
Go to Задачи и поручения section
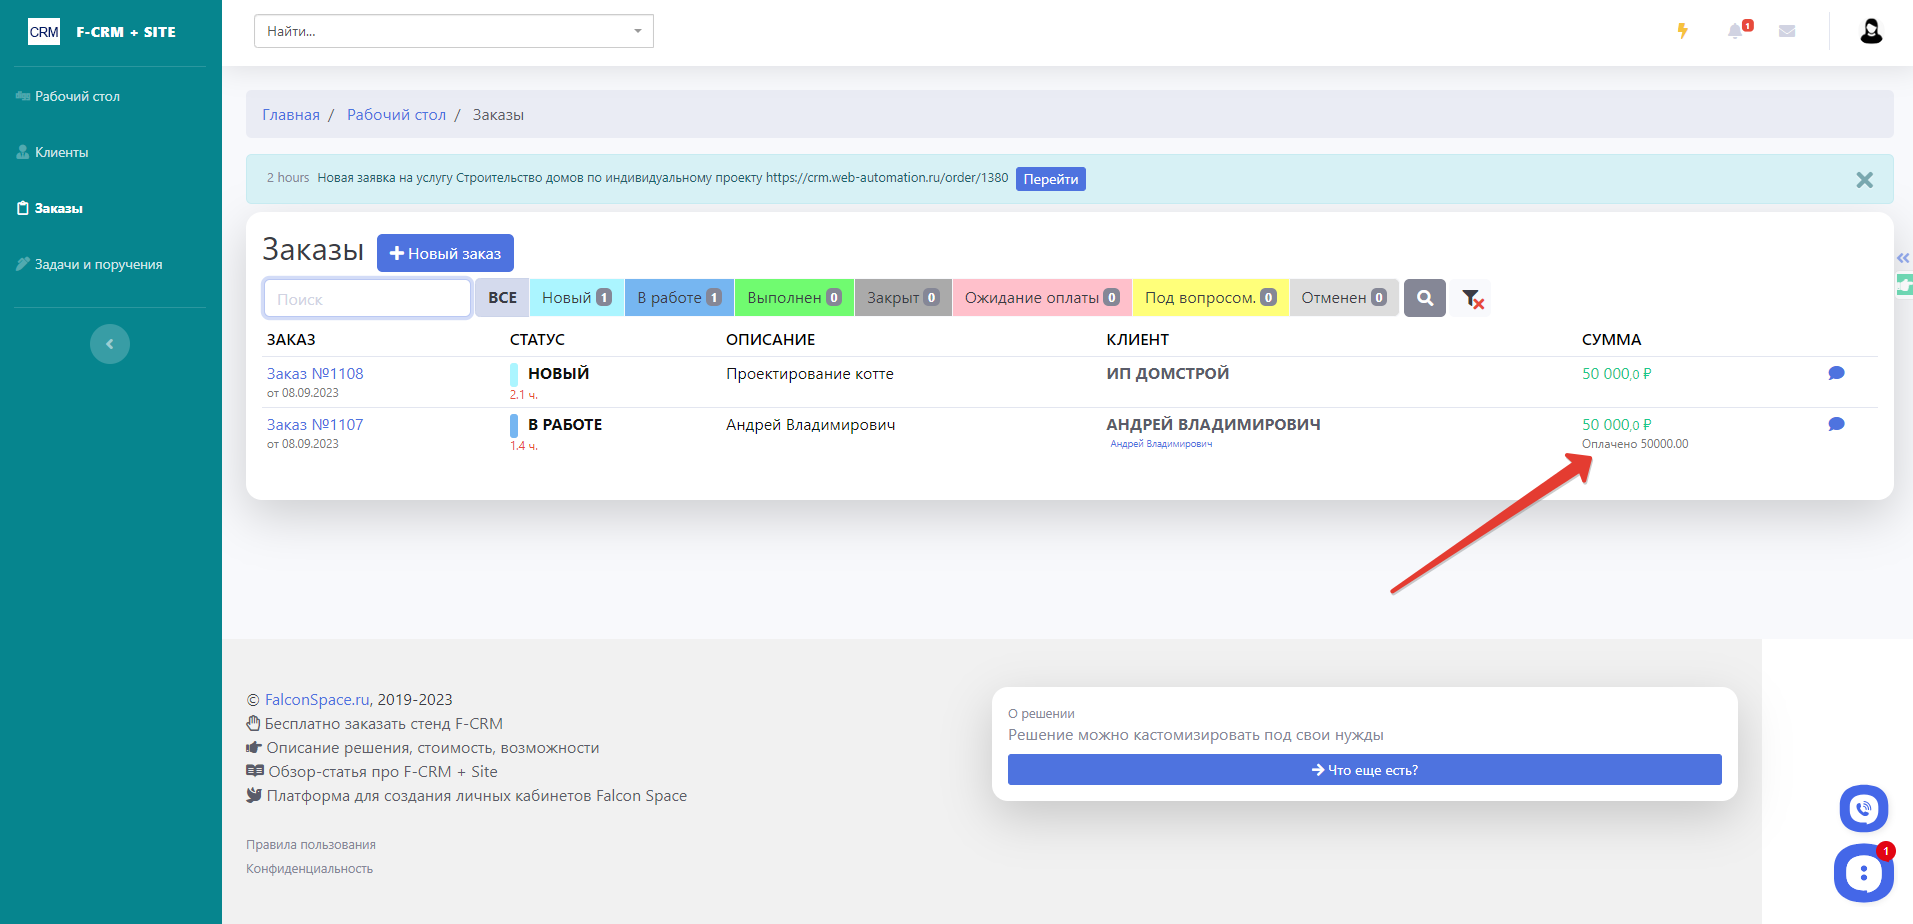[98, 264]
